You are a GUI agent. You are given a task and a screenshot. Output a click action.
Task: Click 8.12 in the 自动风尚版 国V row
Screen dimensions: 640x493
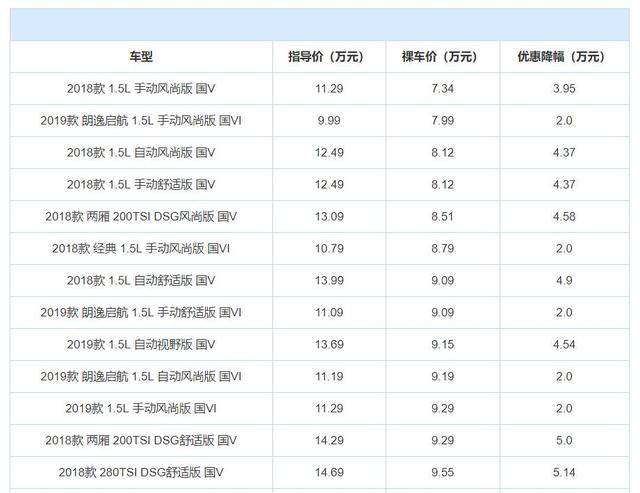pos(443,153)
